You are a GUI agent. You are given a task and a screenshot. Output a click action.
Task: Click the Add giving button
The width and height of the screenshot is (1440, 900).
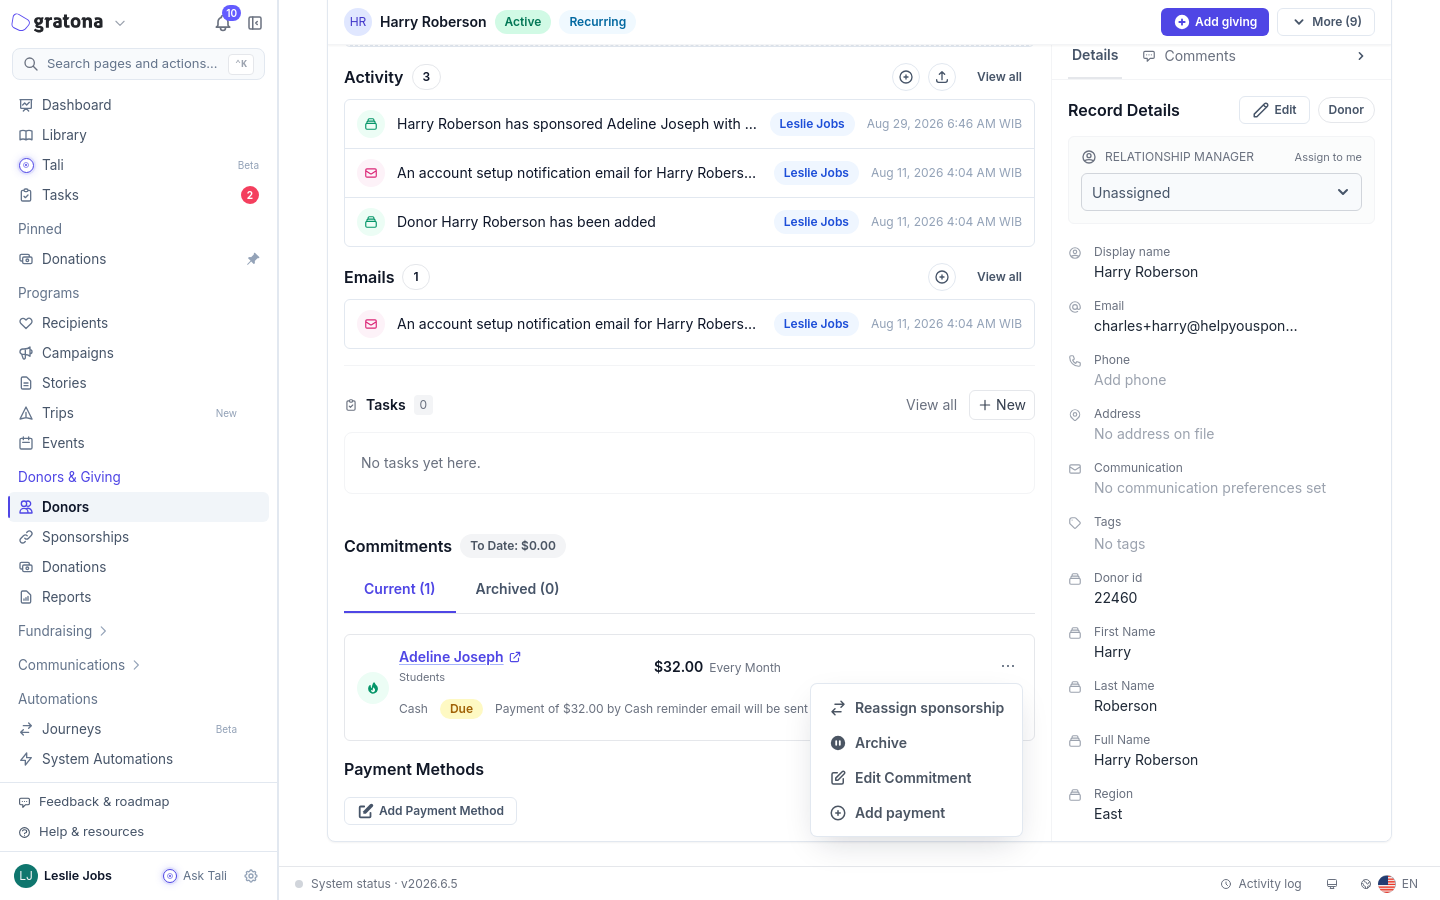coord(1215,22)
